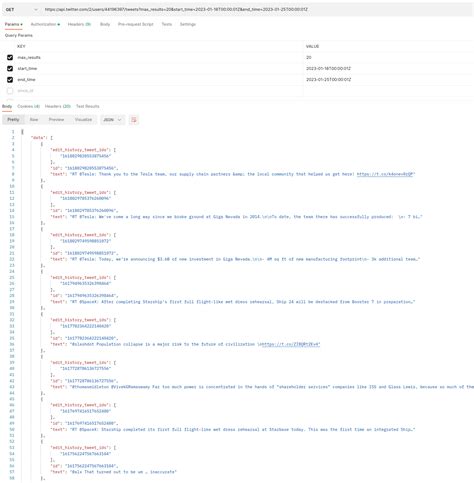Click the greyed since_id key cell
474x483 pixels.
click(x=159, y=91)
